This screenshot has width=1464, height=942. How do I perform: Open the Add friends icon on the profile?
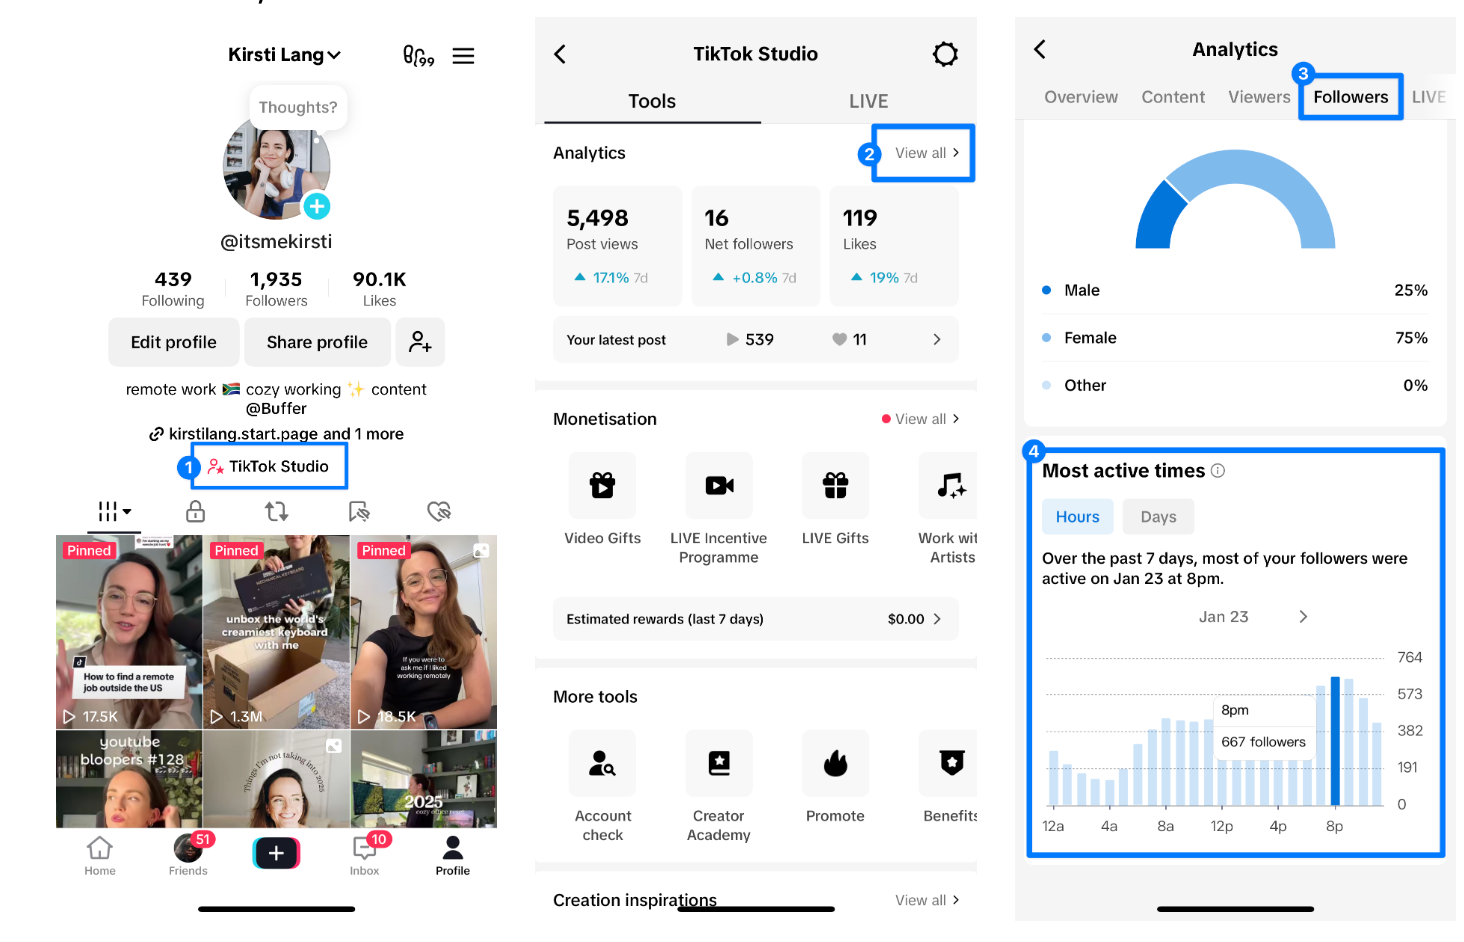tap(420, 342)
